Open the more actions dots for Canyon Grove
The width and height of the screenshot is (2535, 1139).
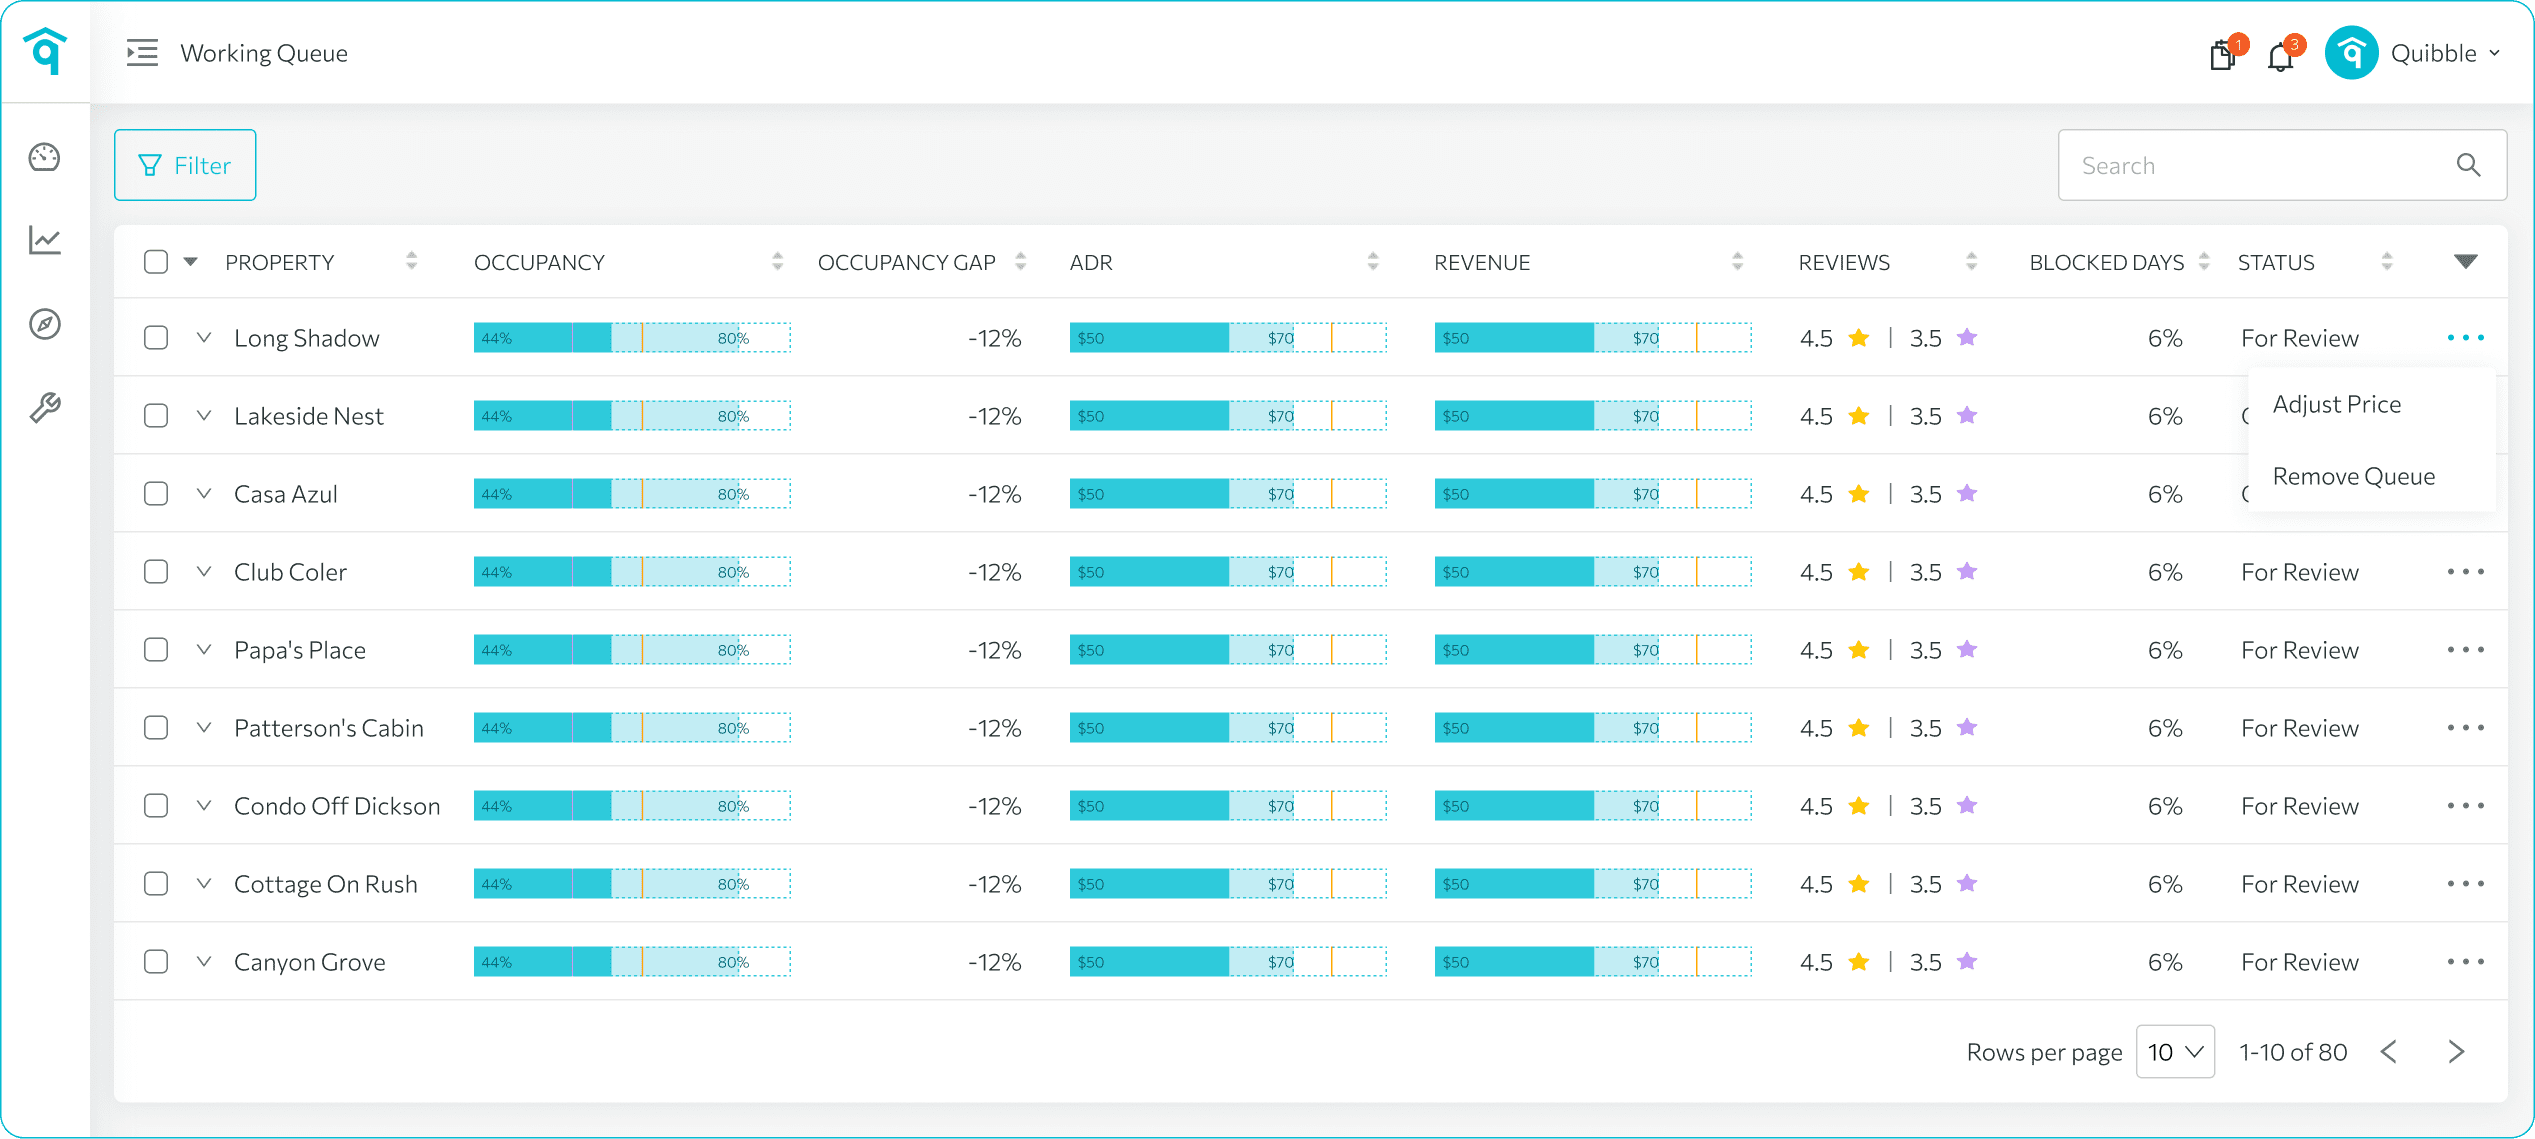2466,962
